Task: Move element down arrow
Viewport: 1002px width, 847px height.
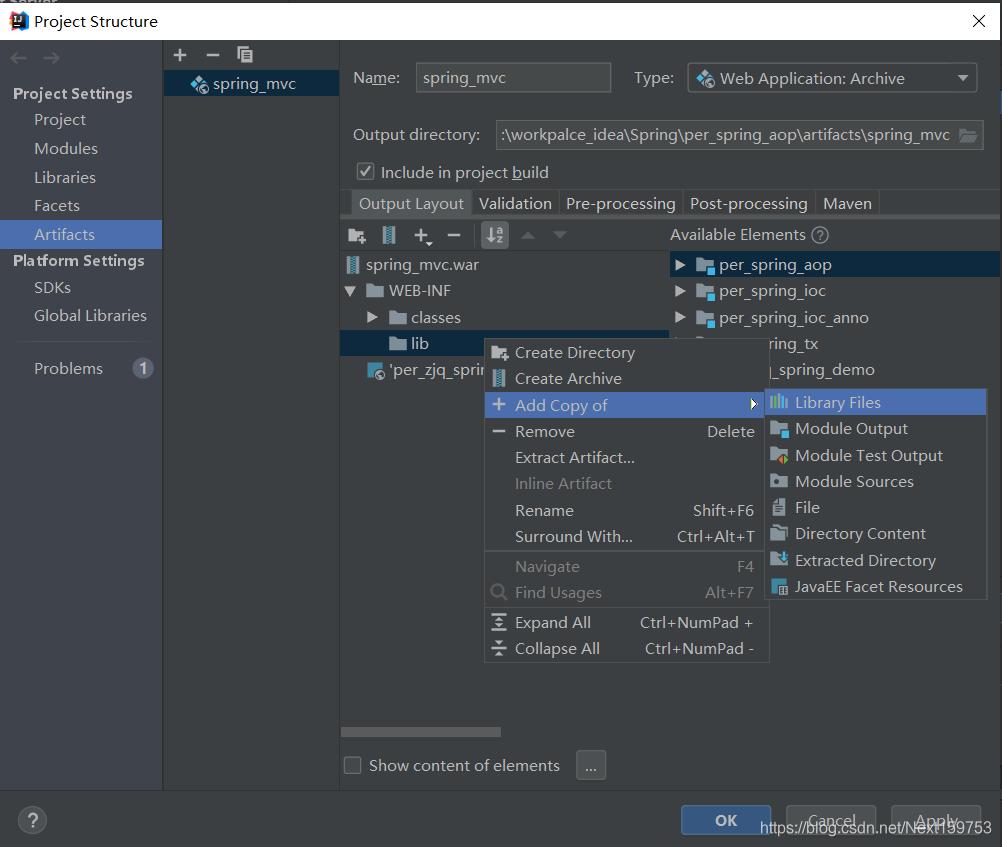Action: coord(560,235)
